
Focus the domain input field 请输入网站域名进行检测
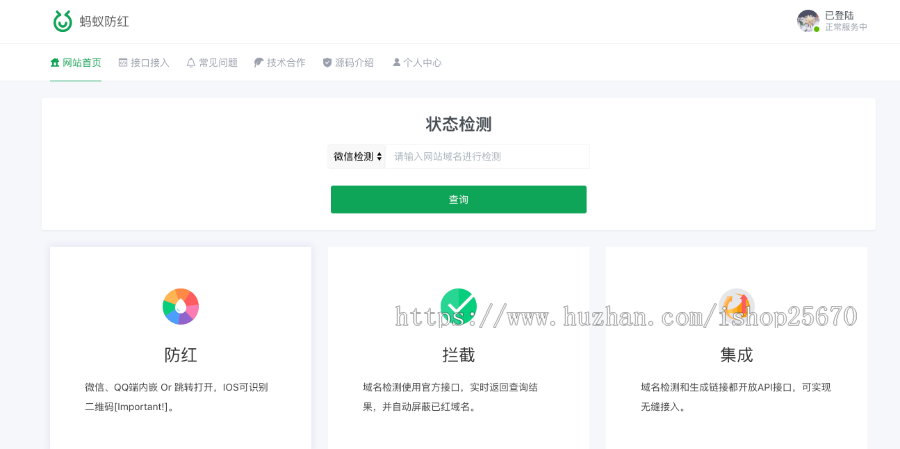487,156
